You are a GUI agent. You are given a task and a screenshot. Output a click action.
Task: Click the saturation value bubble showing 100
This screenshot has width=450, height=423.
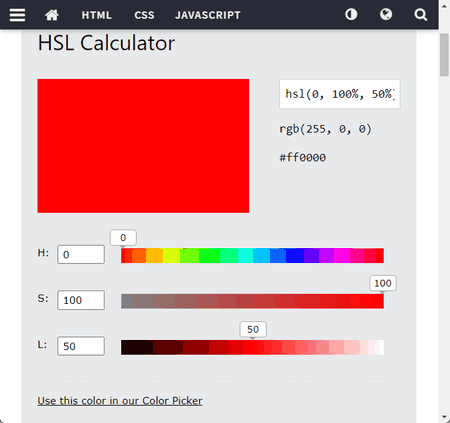[383, 283]
